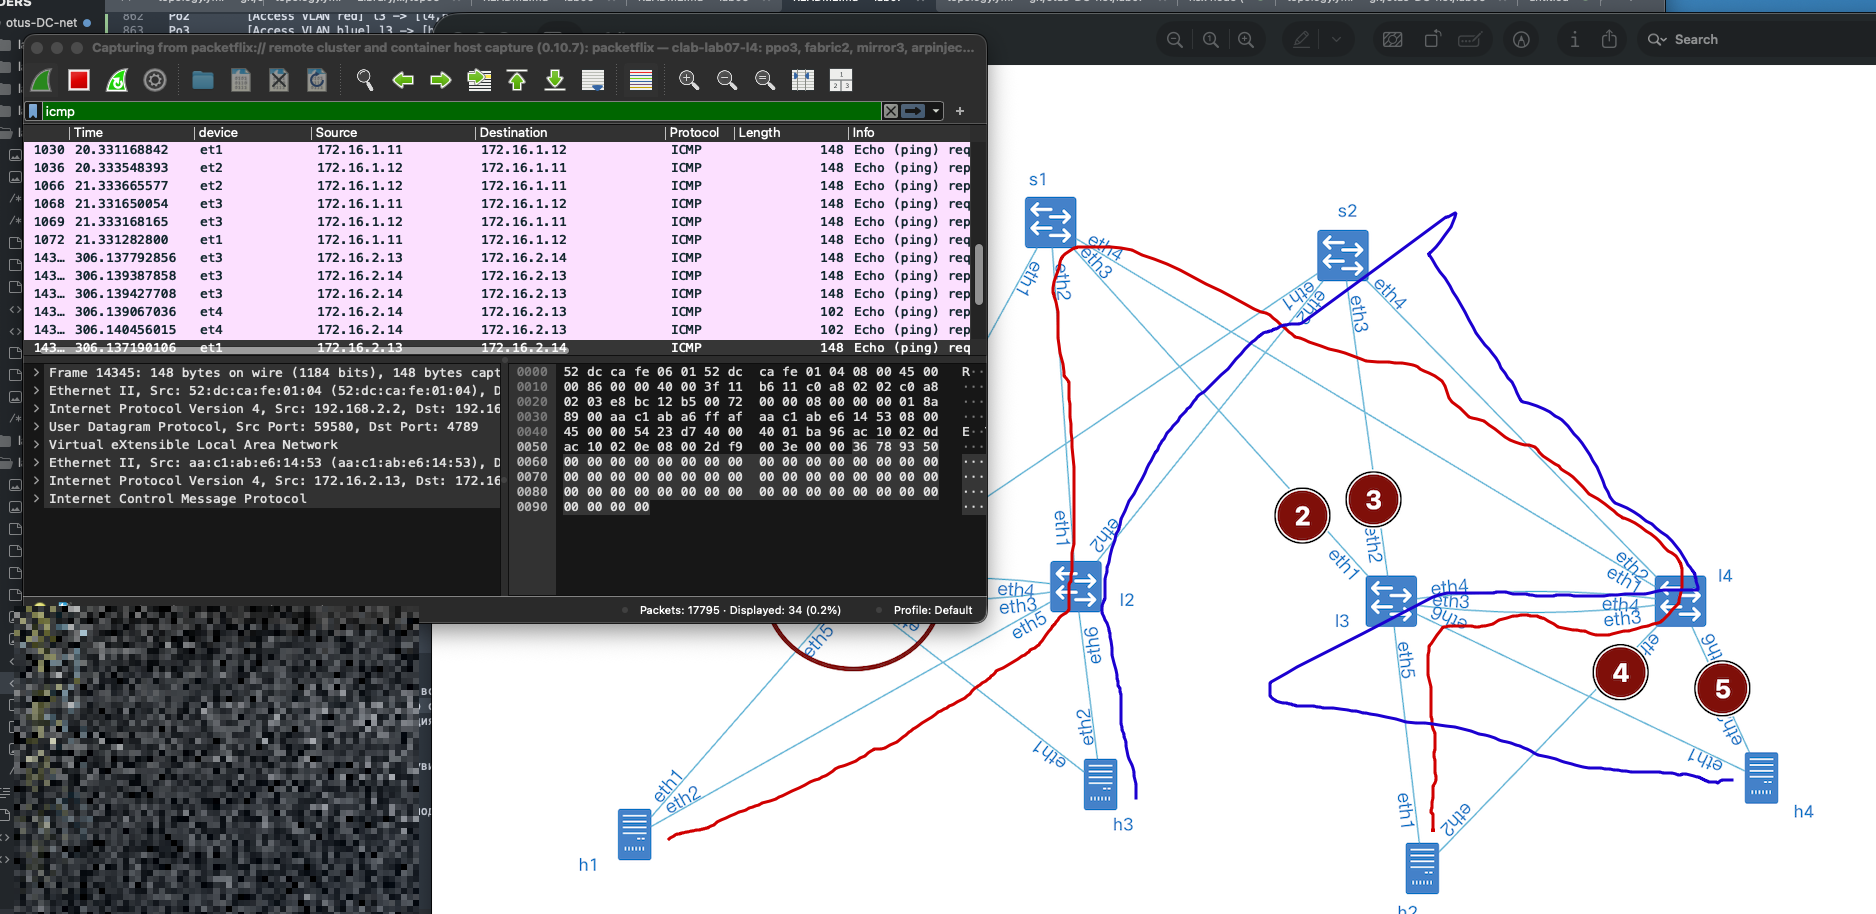This screenshot has height=914, width=1876.
Task: Restart the current capture
Action: pos(117,80)
